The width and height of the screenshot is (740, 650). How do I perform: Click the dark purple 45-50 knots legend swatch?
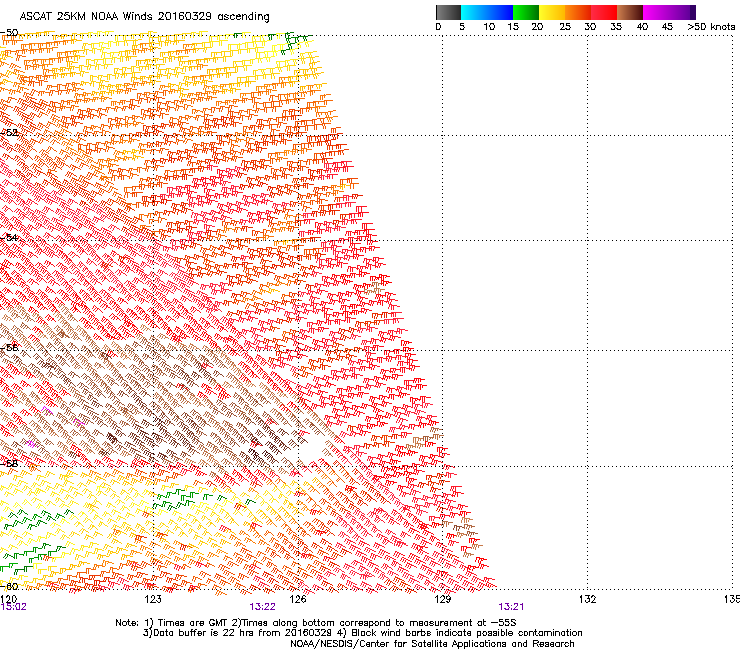(682, 12)
